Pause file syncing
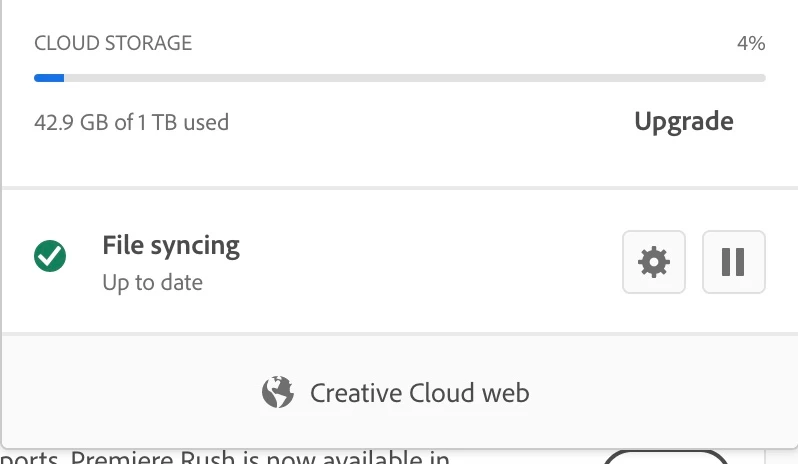 click(x=733, y=262)
